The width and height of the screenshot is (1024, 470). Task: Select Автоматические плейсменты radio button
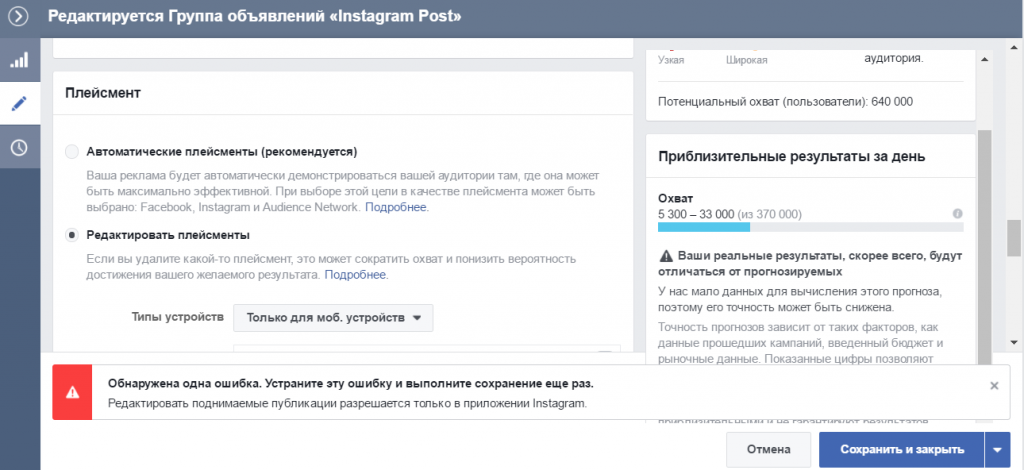(72, 152)
